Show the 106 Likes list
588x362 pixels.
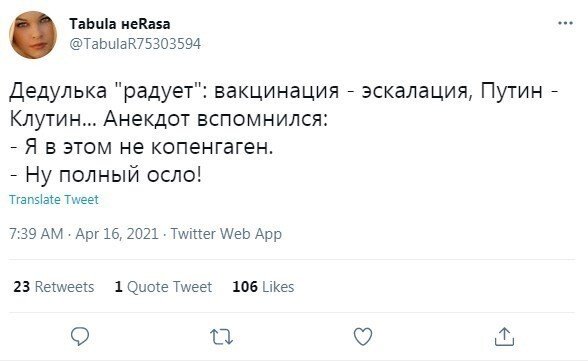(x=263, y=287)
